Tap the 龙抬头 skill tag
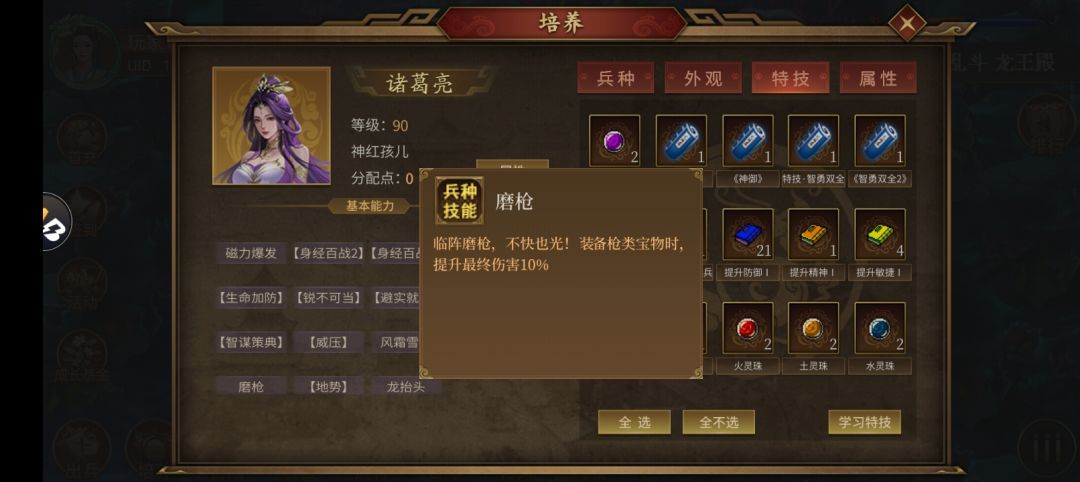This screenshot has width=1080, height=482. (406, 386)
